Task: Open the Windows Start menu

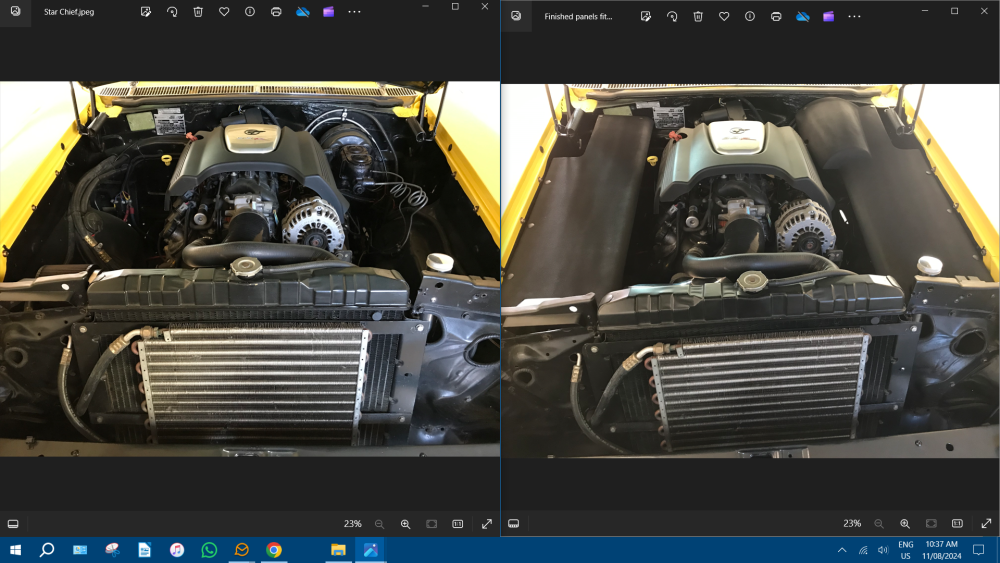Action: point(15,550)
